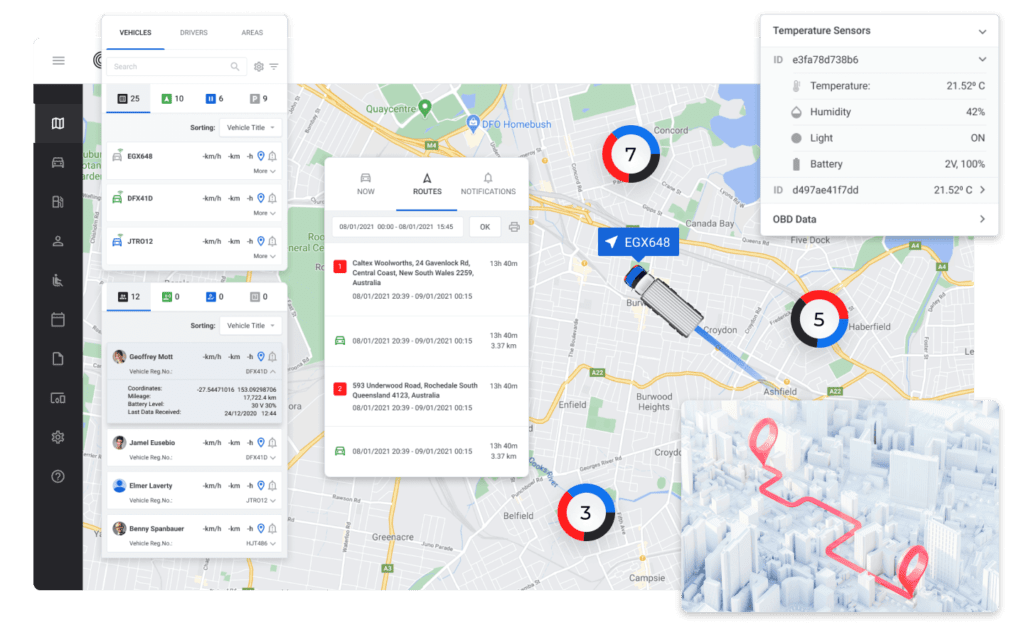
Task: Click the seated passenger sidebar icon
Action: click(x=58, y=280)
